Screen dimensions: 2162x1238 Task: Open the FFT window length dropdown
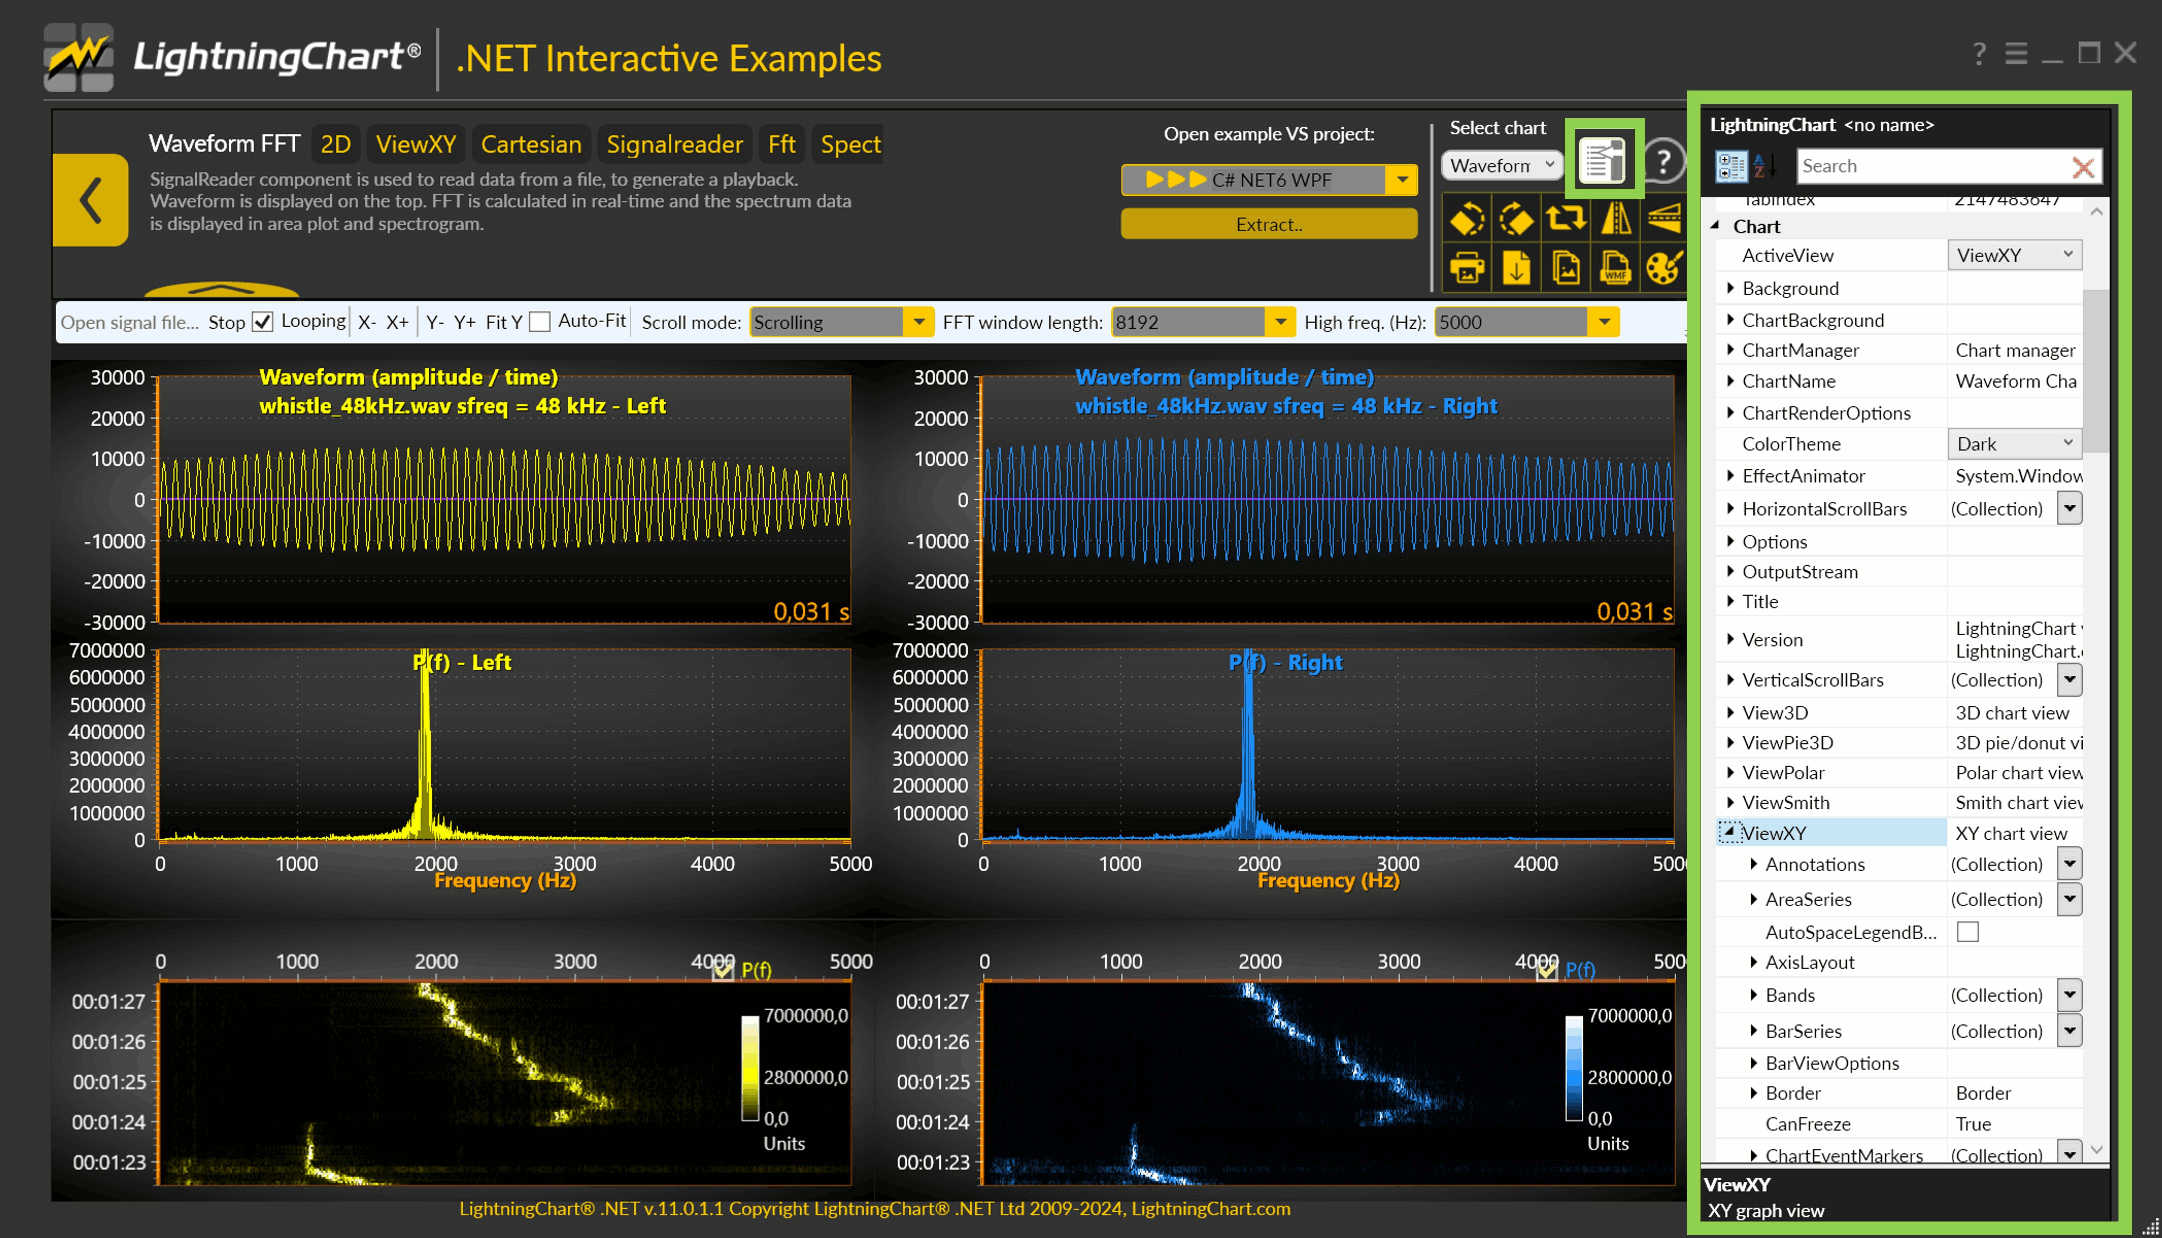point(1203,322)
